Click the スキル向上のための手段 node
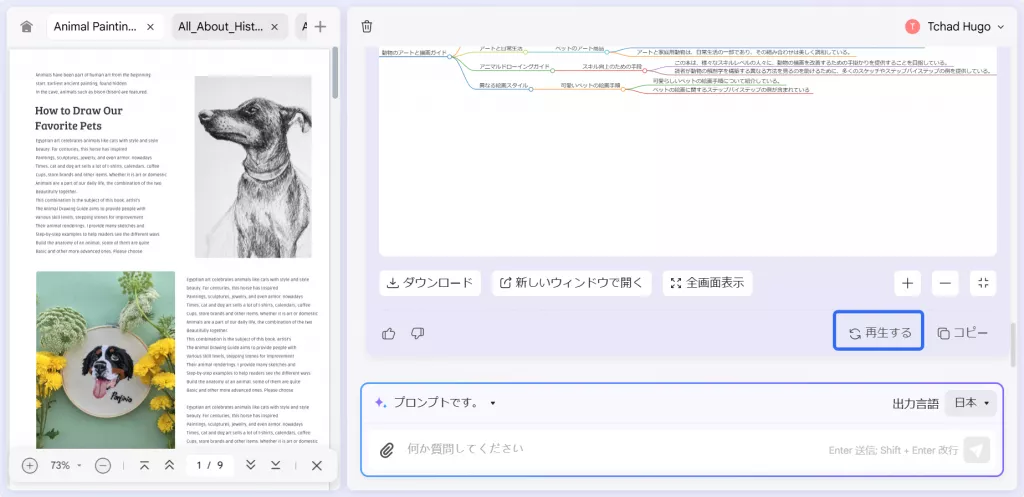 (x=612, y=67)
